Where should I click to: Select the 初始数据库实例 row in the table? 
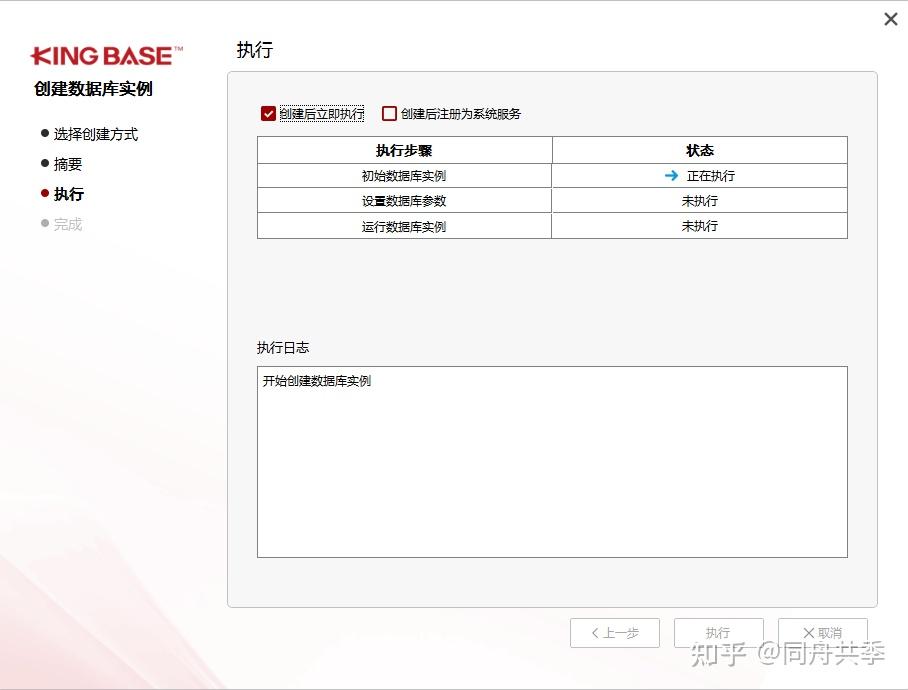pyautogui.click(x=404, y=174)
